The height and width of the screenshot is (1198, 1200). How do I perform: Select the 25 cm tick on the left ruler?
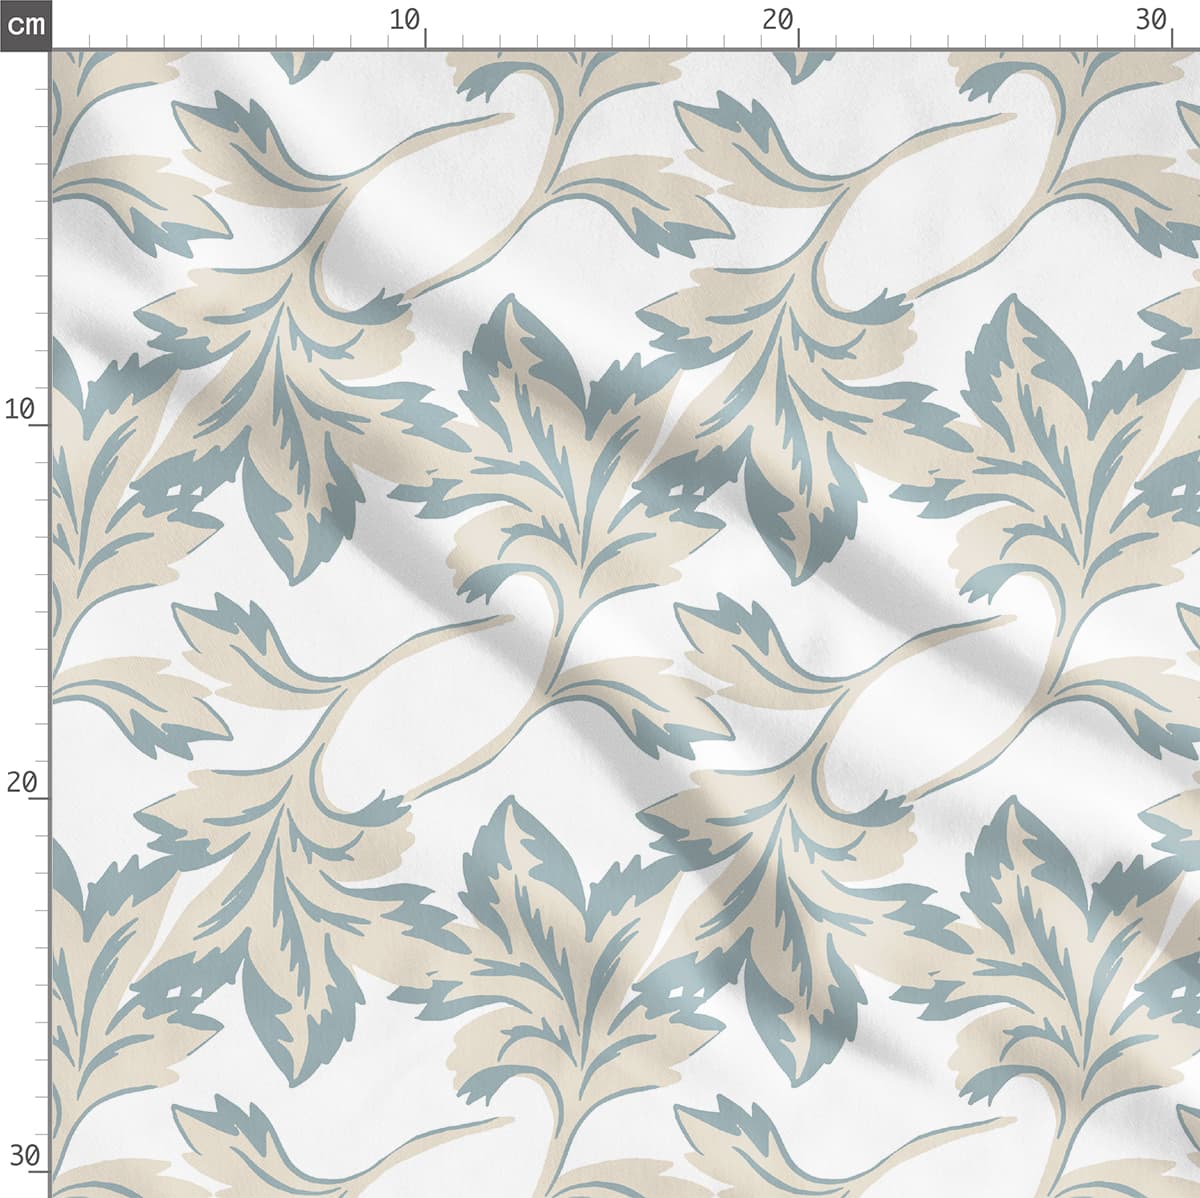click(42, 986)
